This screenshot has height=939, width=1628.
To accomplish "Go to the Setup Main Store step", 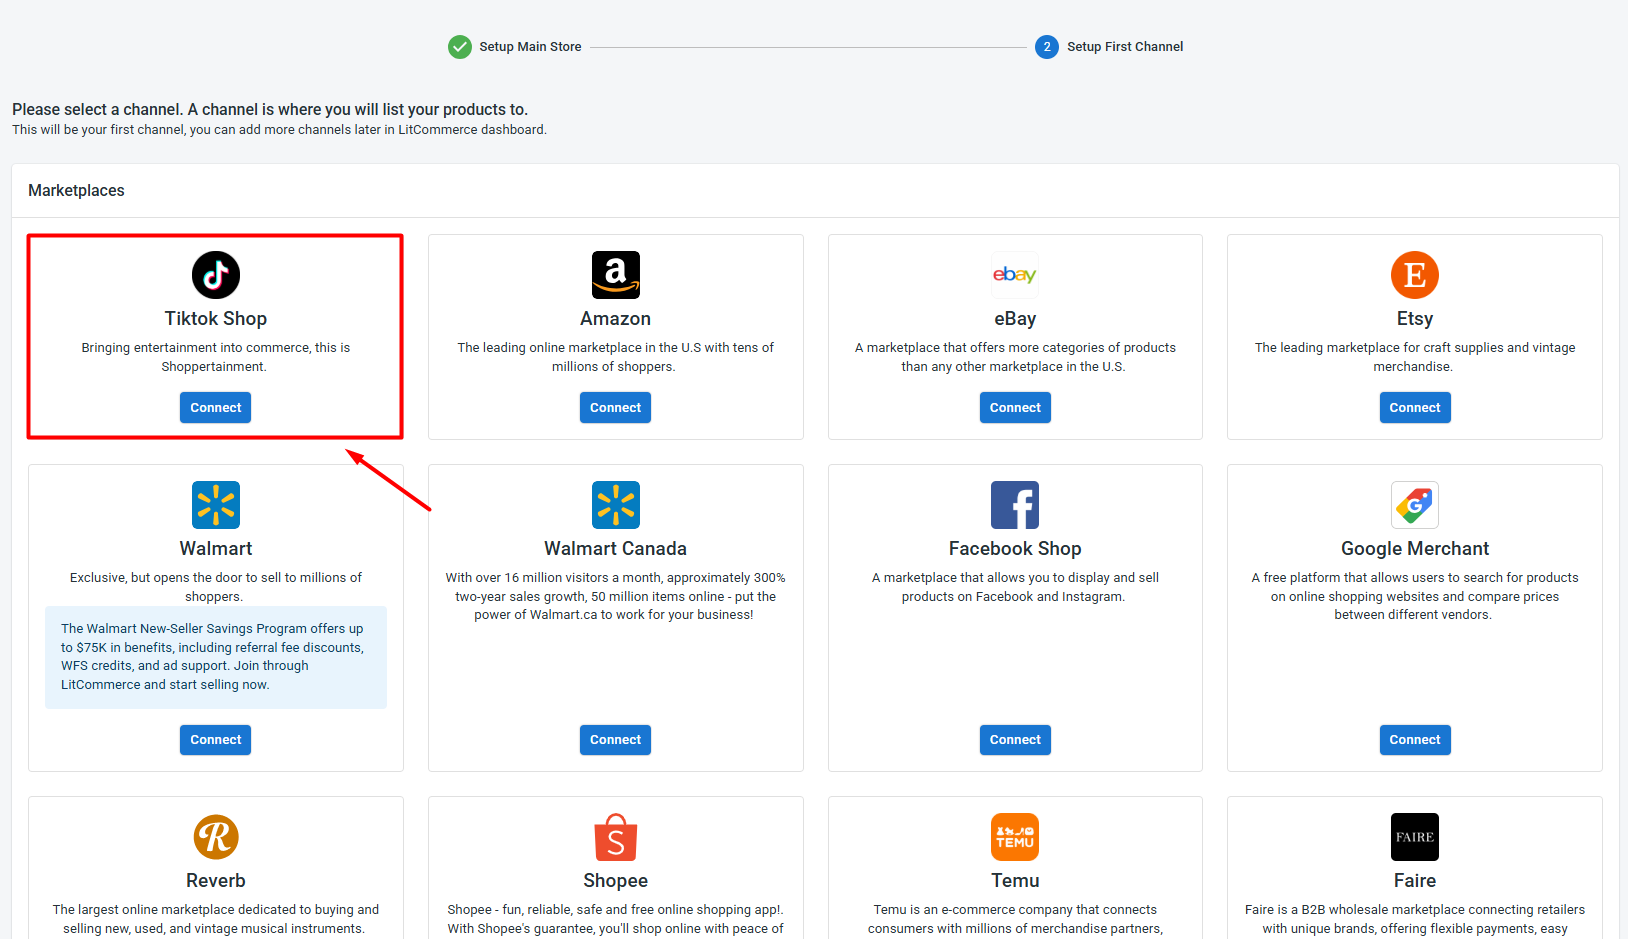I will 530,47.
